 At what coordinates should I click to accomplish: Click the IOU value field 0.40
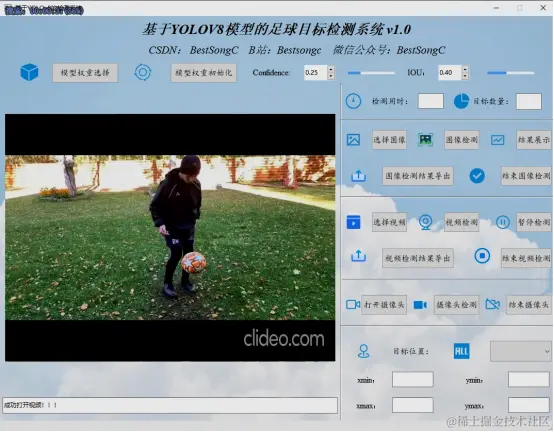450,72
